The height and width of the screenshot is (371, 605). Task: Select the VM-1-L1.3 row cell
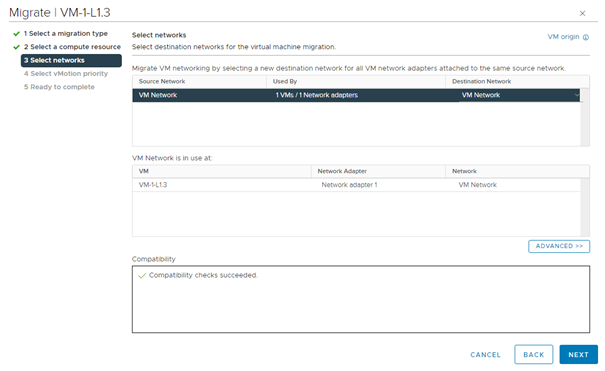153,185
